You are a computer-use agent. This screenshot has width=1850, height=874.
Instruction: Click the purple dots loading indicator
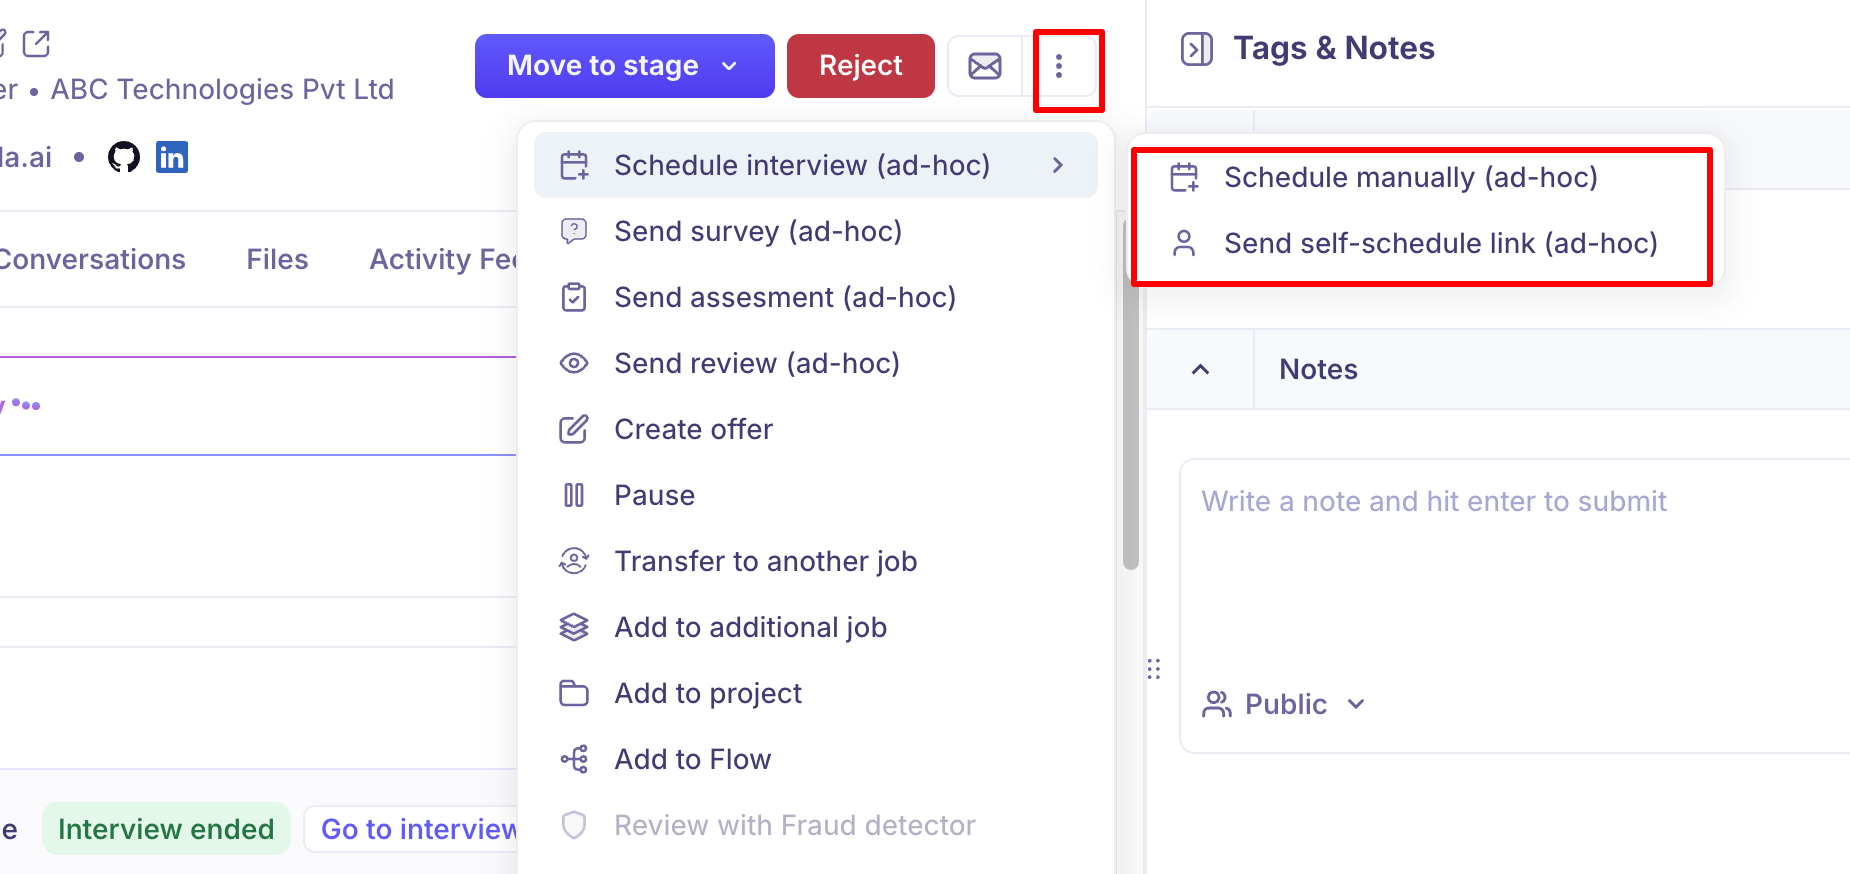pyautogui.click(x=27, y=405)
